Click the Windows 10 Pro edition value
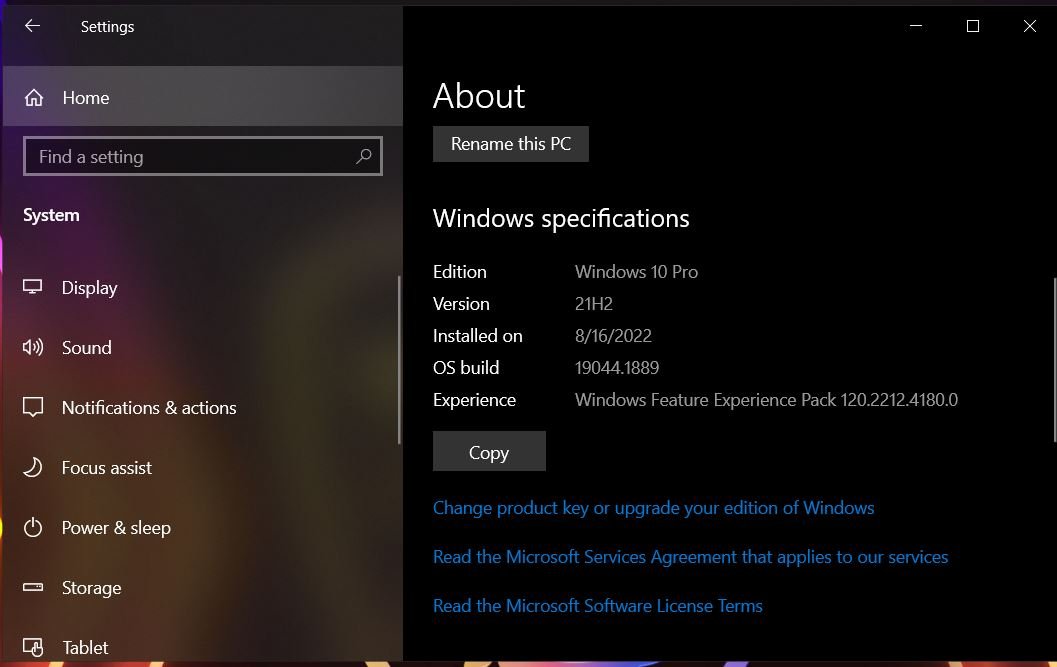The height and width of the screenshot is (667, 1057). [636, 272]
